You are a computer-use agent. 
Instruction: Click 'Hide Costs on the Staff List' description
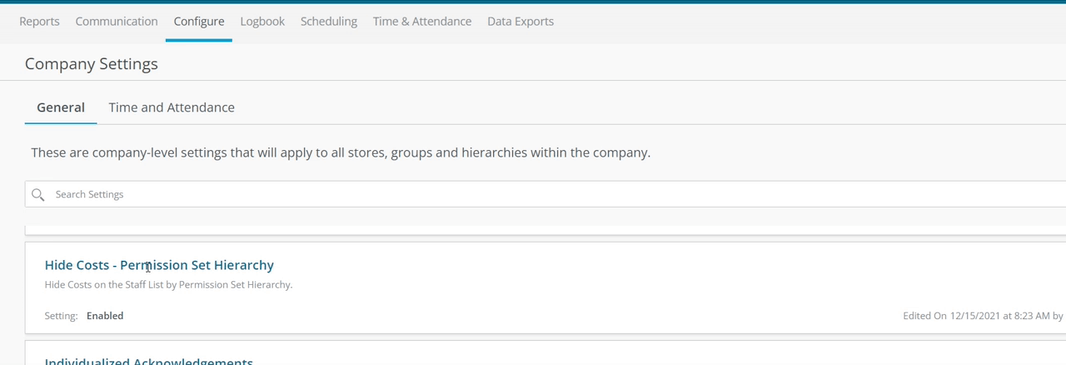169,285
